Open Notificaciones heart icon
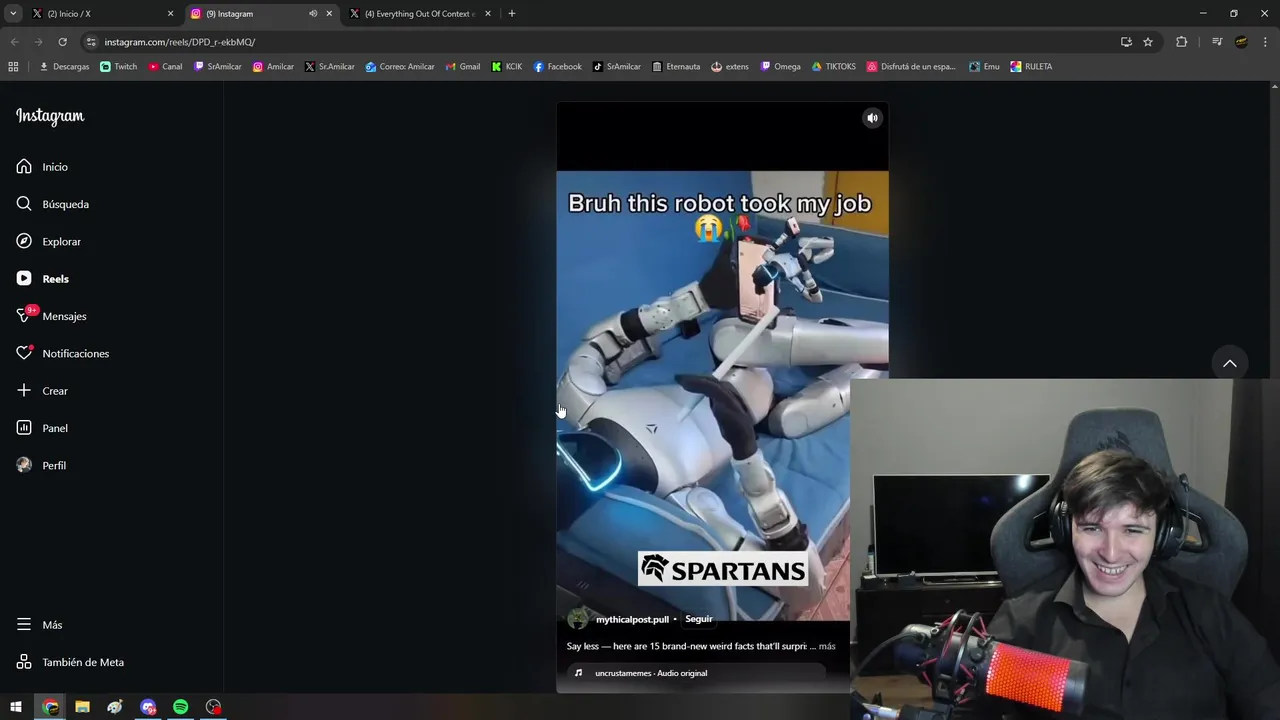 coord(62,354)
